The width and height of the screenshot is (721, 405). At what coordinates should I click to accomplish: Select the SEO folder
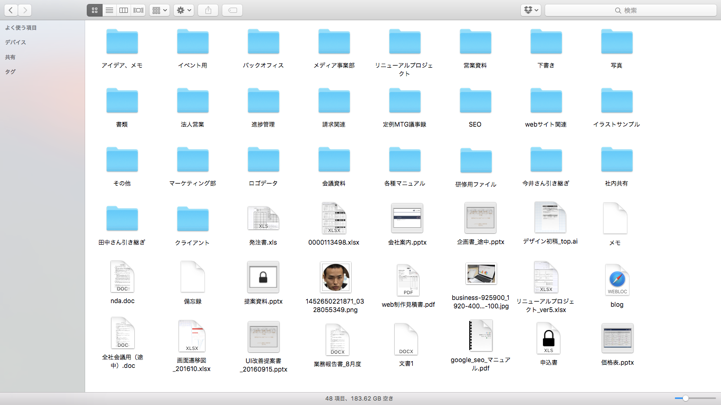(x=475, y=101)
